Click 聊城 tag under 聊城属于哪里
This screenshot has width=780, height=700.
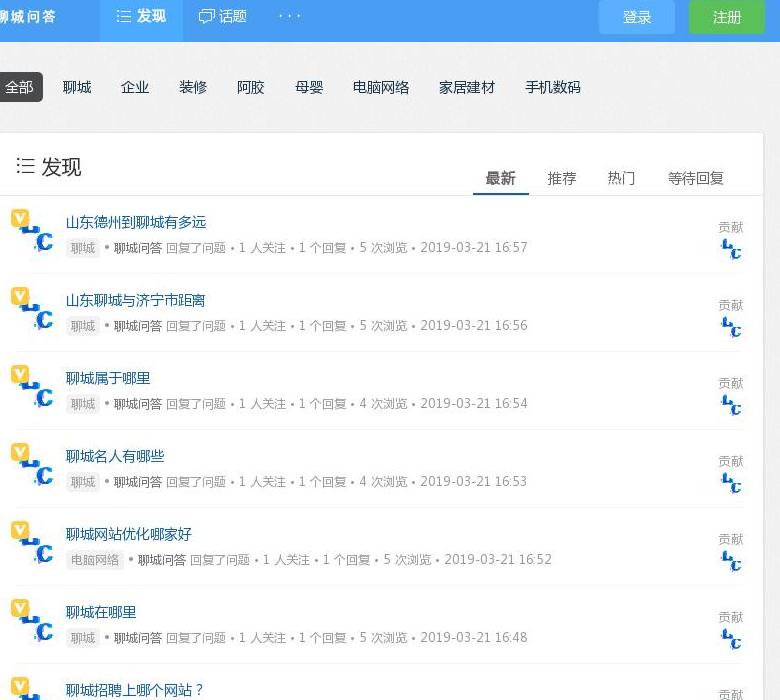tap(83, 404)
